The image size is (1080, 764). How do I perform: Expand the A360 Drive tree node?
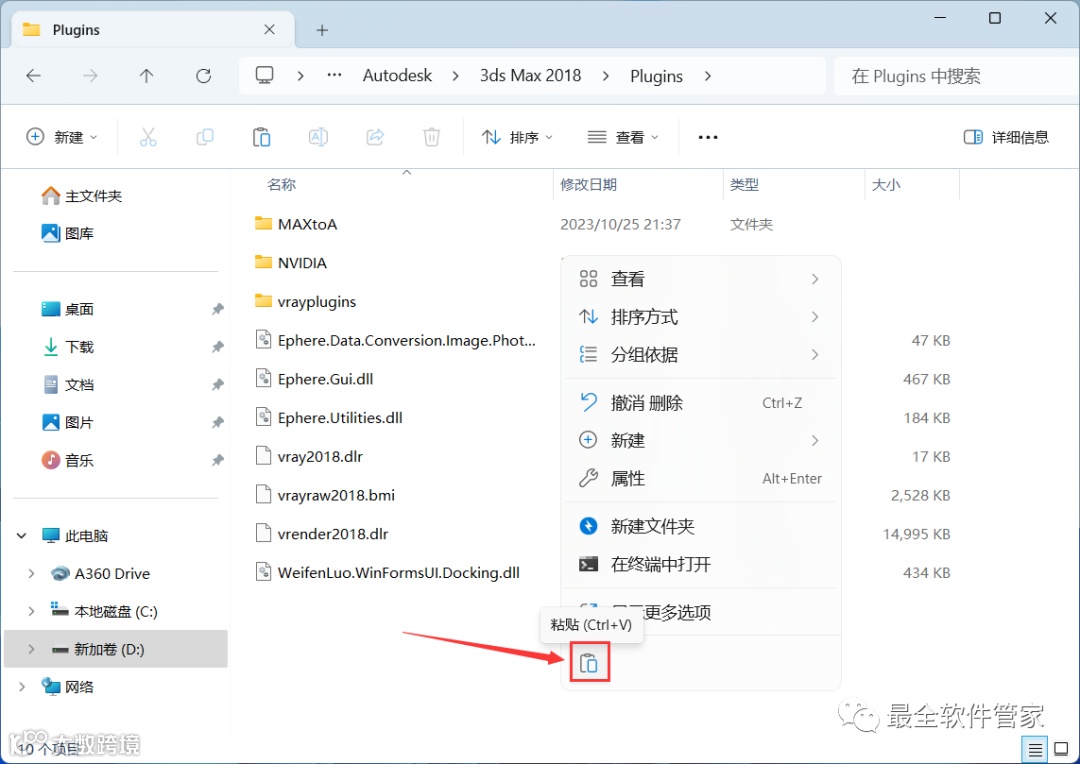(31, 573)
